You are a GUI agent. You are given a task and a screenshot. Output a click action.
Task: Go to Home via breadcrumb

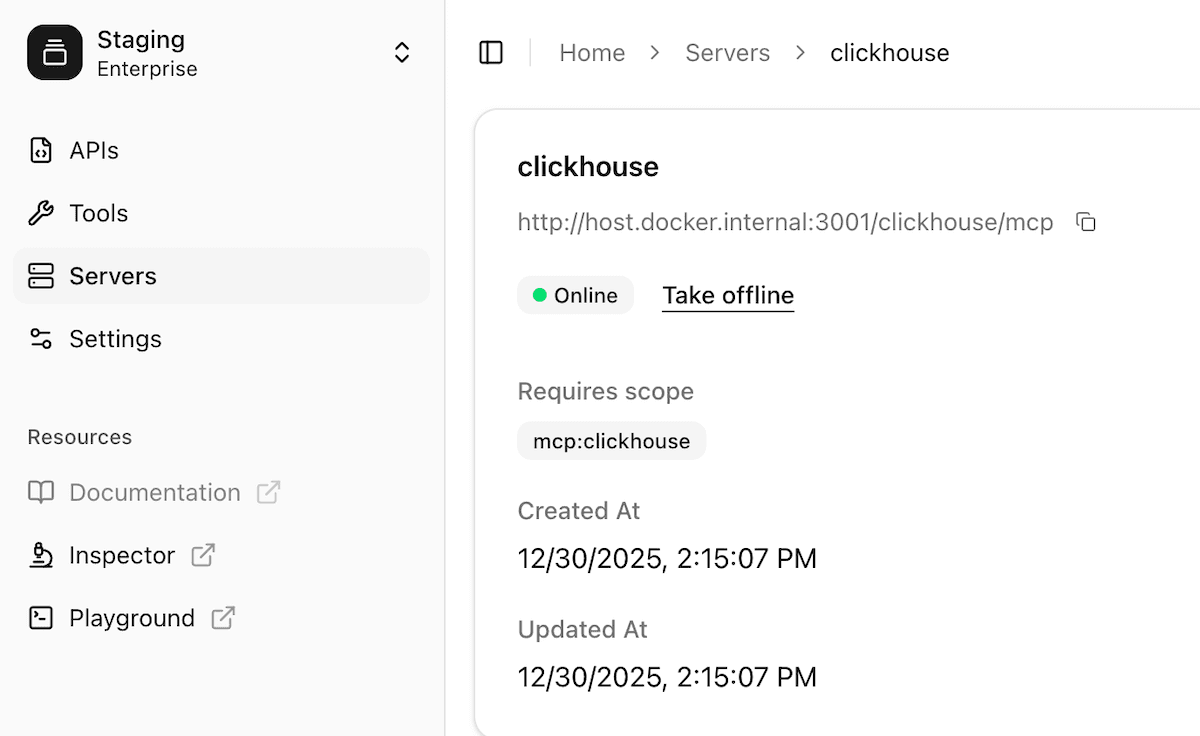592,53
